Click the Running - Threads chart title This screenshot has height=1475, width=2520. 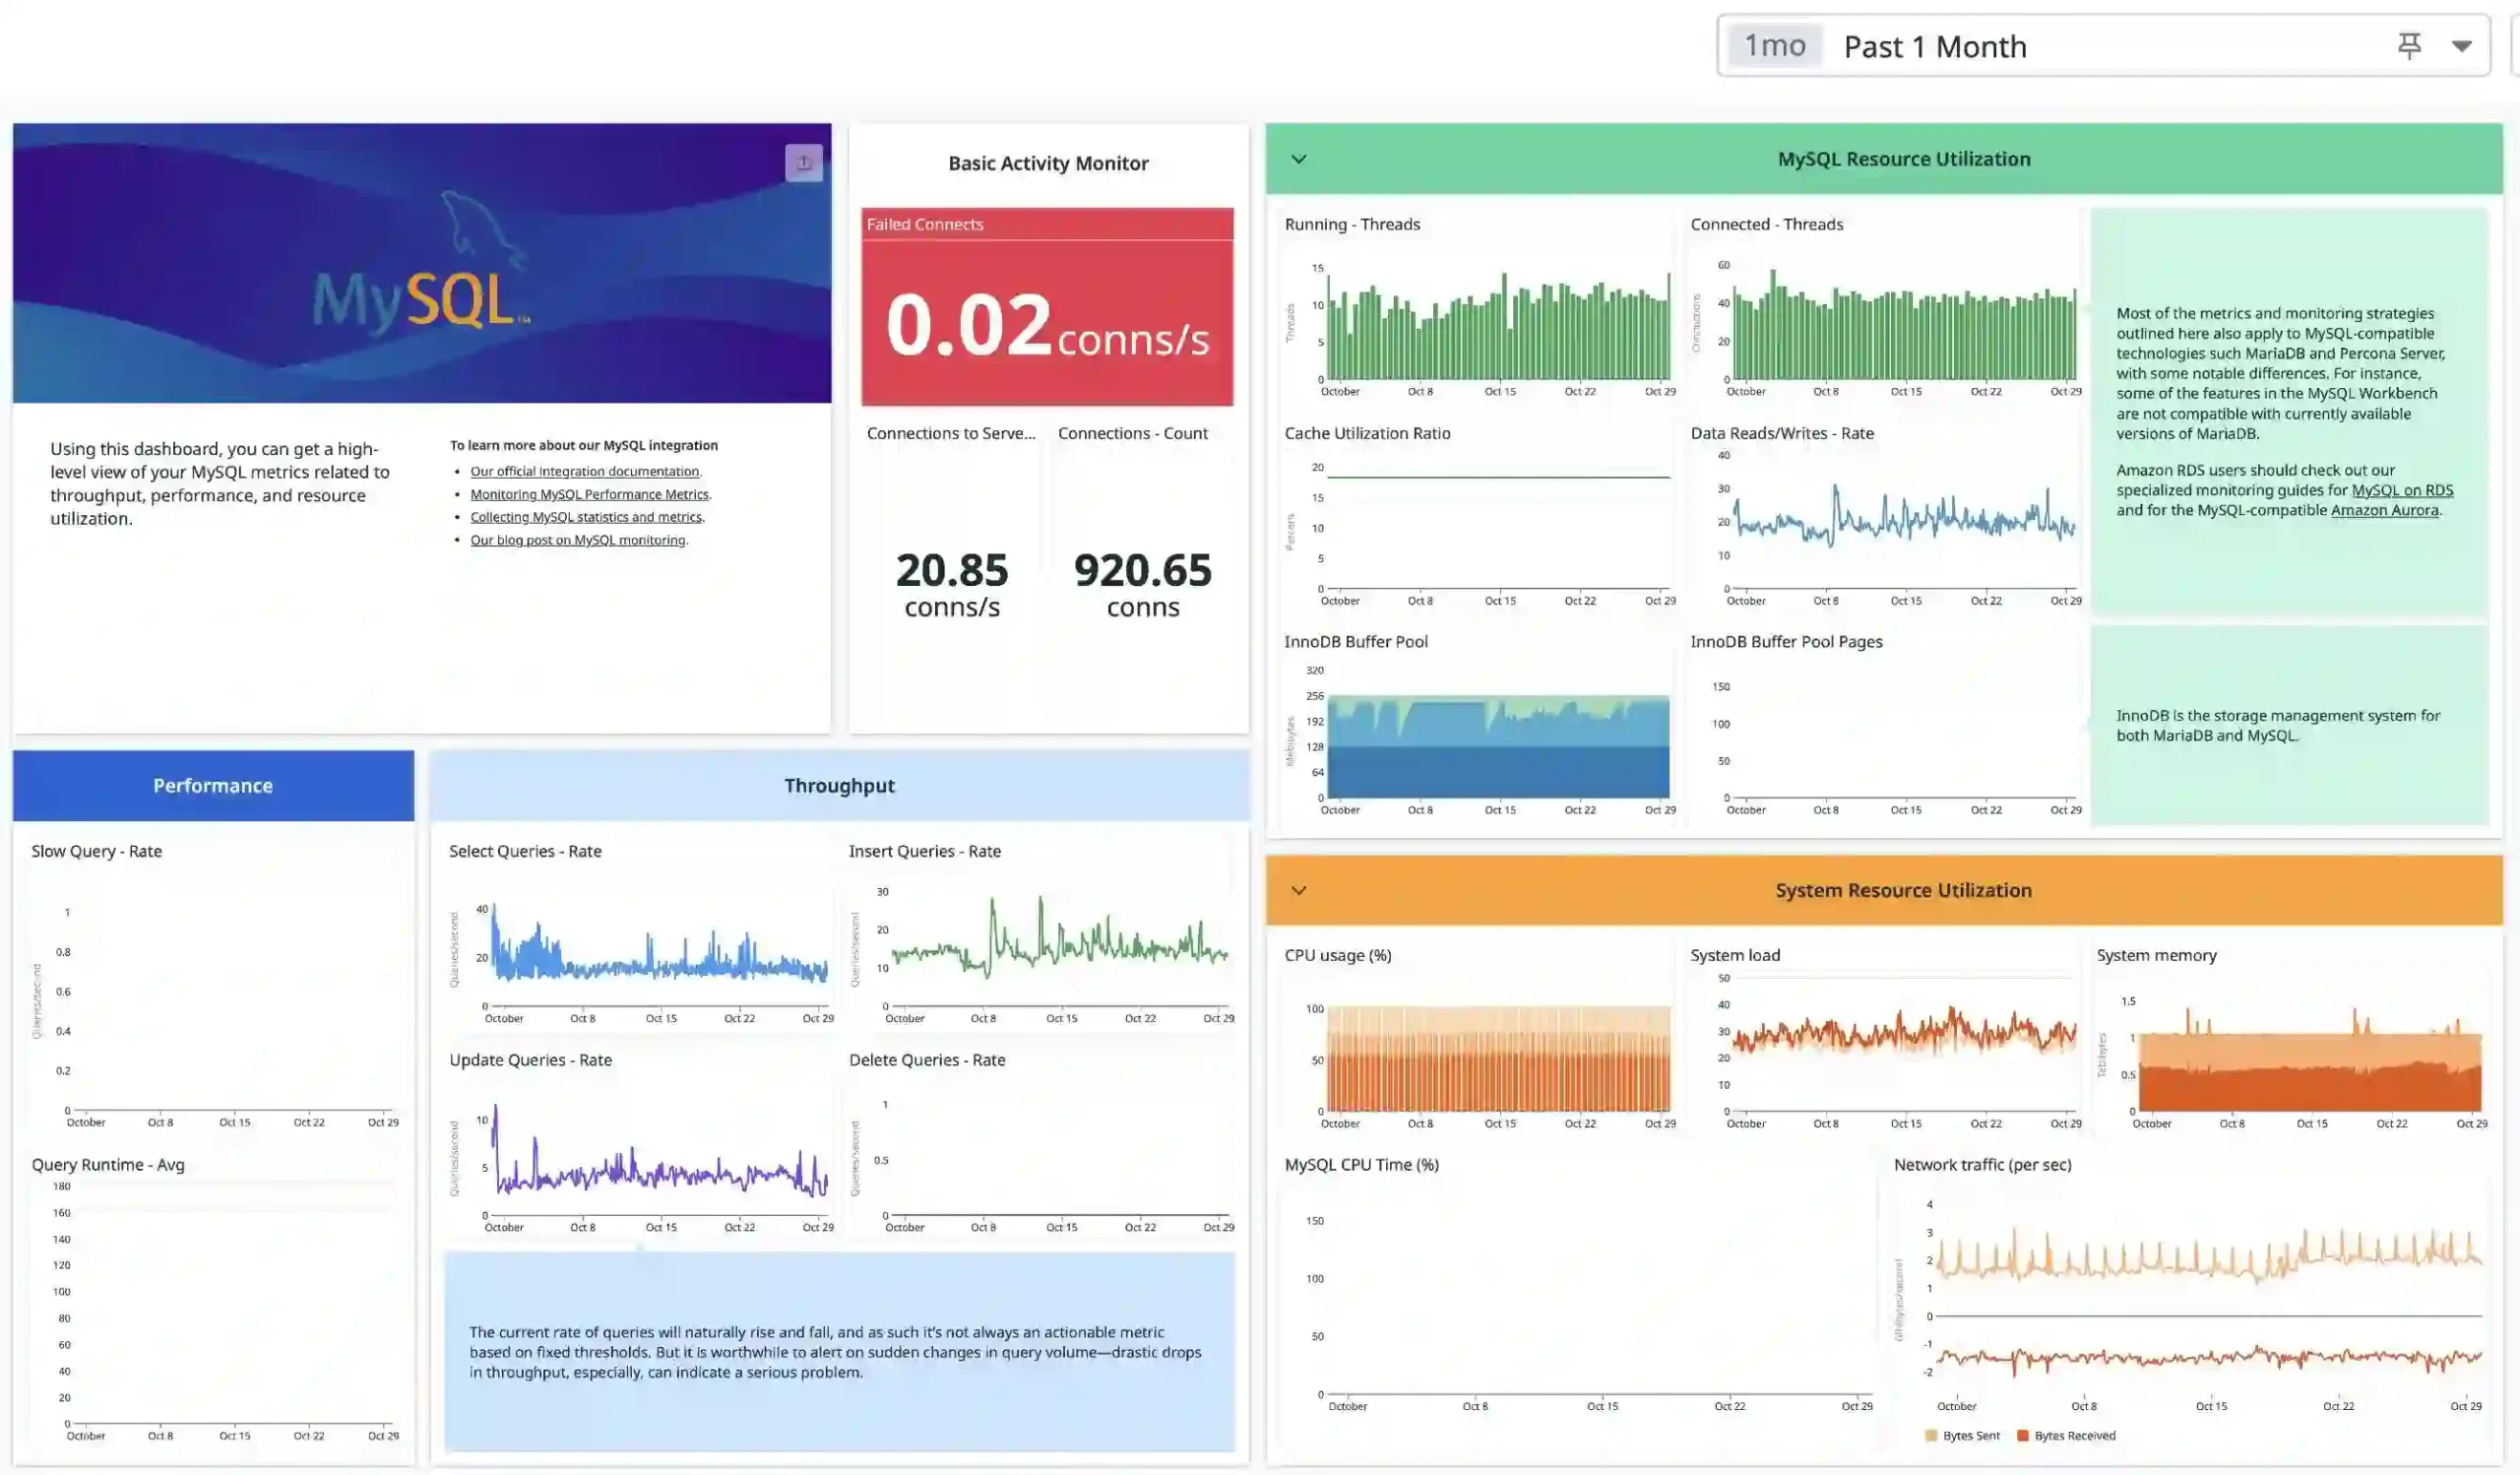click(x=1352, y=224)
